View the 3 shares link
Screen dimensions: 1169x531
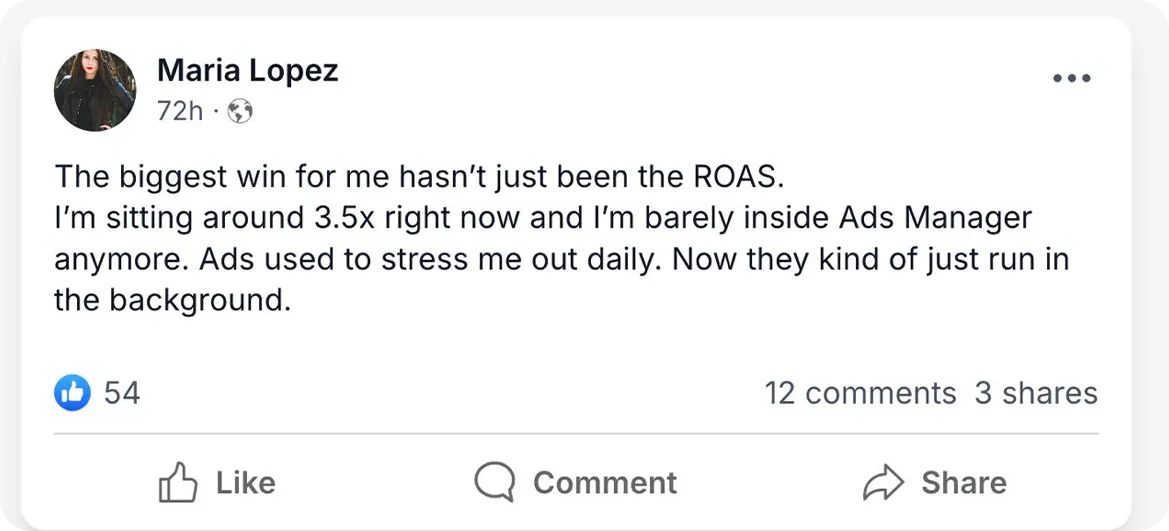1036,393
